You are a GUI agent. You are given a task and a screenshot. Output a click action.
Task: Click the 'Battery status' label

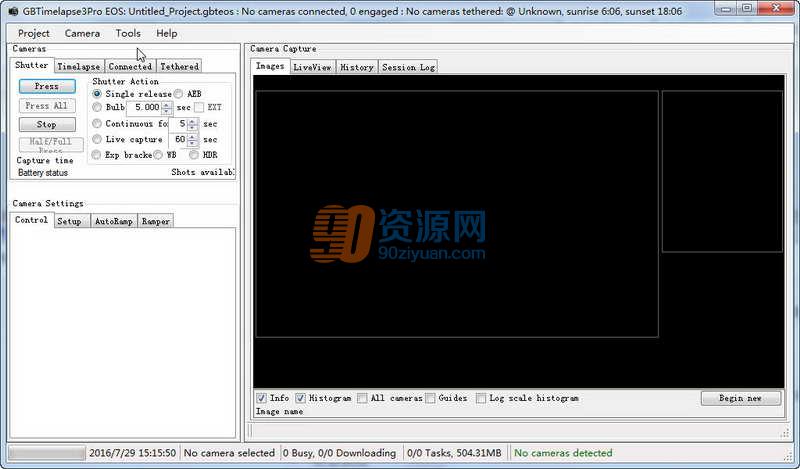pyautogui.click(x=43, y=173)
